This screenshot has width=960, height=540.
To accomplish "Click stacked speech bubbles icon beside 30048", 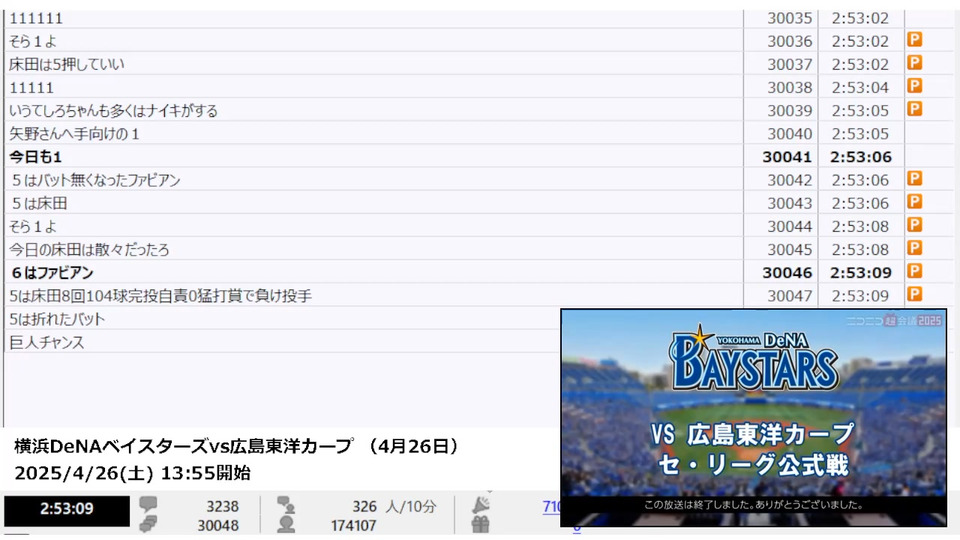I will pyautogui.click(x=148, y=524).
